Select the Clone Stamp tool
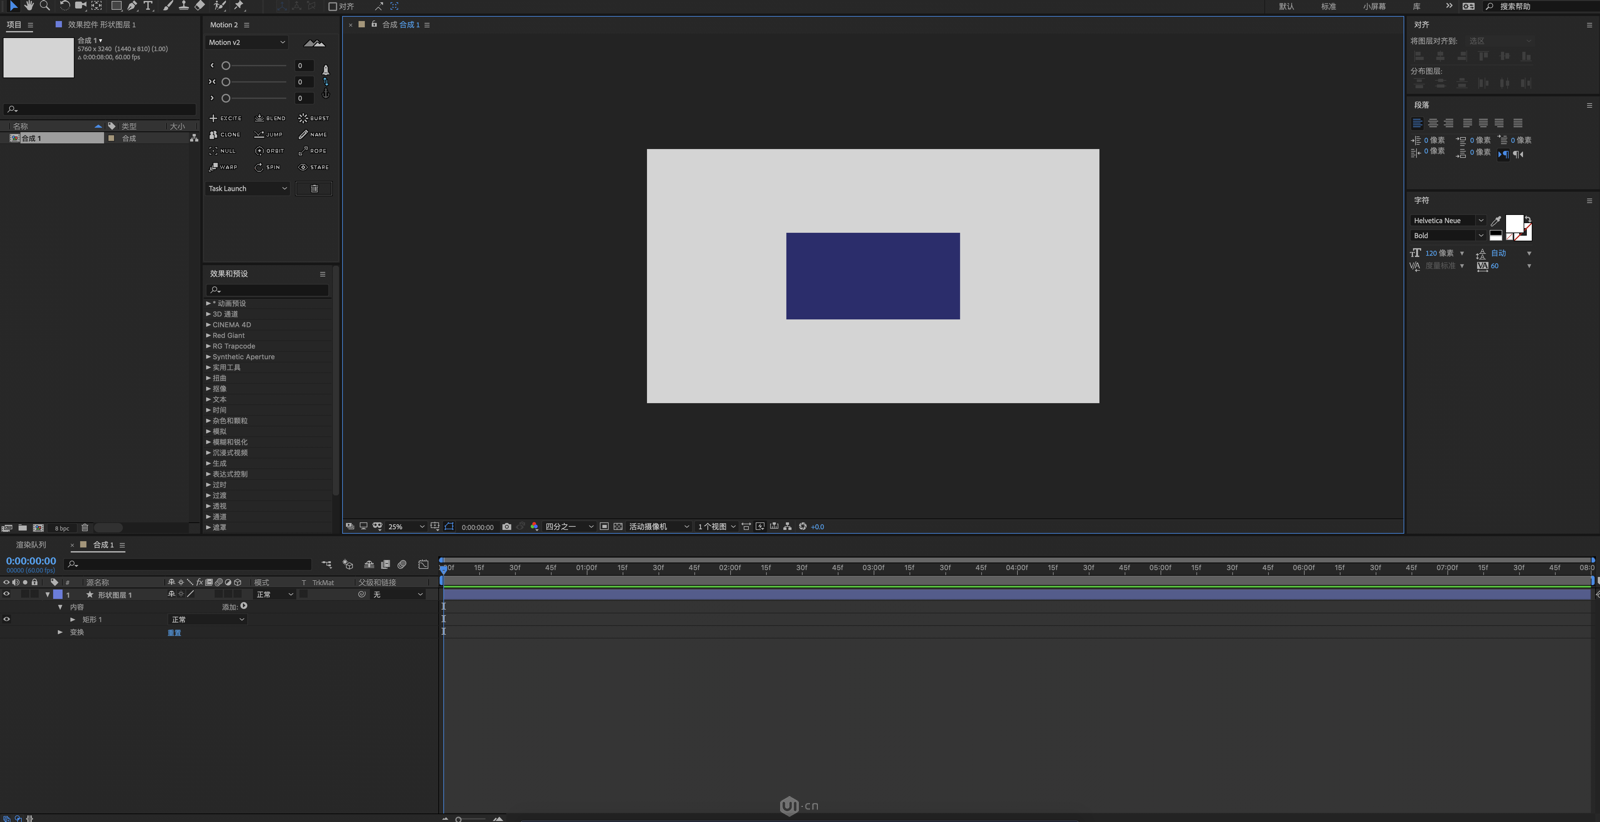Image resolution: width=1600 pixels, height=822 pixels. click(x=183, y=6)
